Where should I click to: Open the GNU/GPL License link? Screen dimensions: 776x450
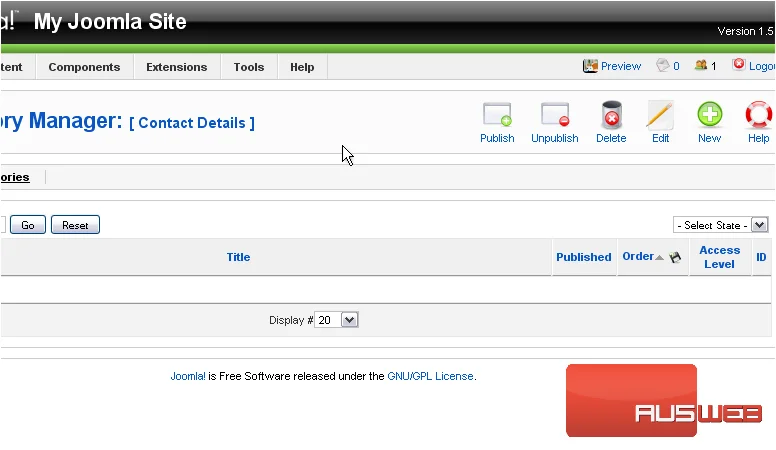(430, 376)
